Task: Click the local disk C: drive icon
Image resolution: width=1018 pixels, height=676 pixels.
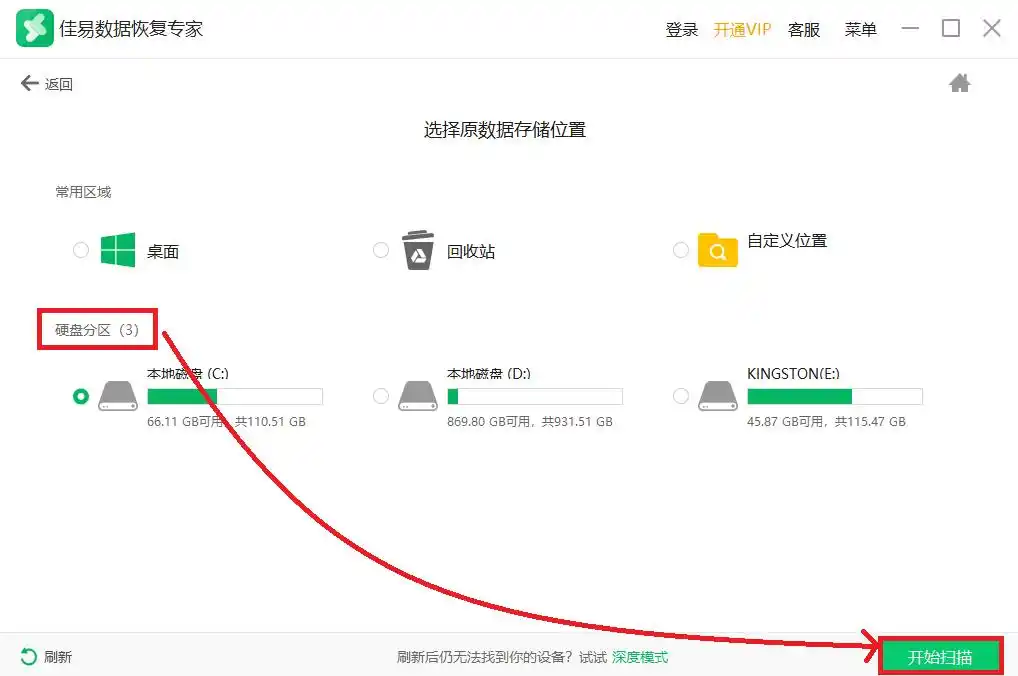Action: click(118, 396)
